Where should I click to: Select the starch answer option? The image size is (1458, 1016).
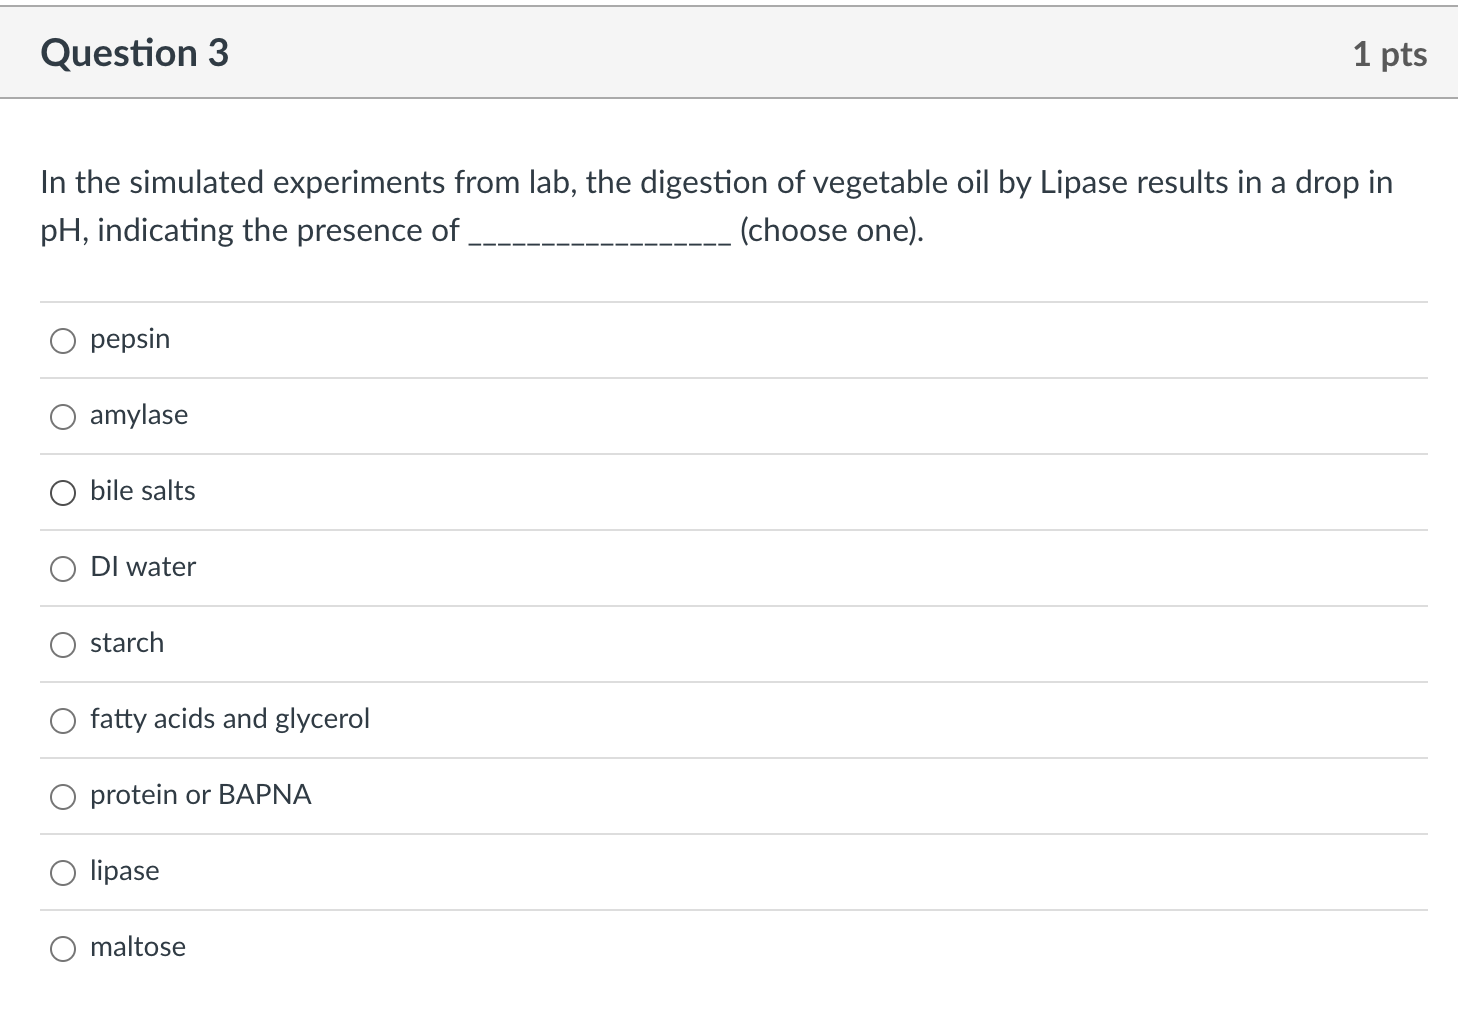pos(62,644)
